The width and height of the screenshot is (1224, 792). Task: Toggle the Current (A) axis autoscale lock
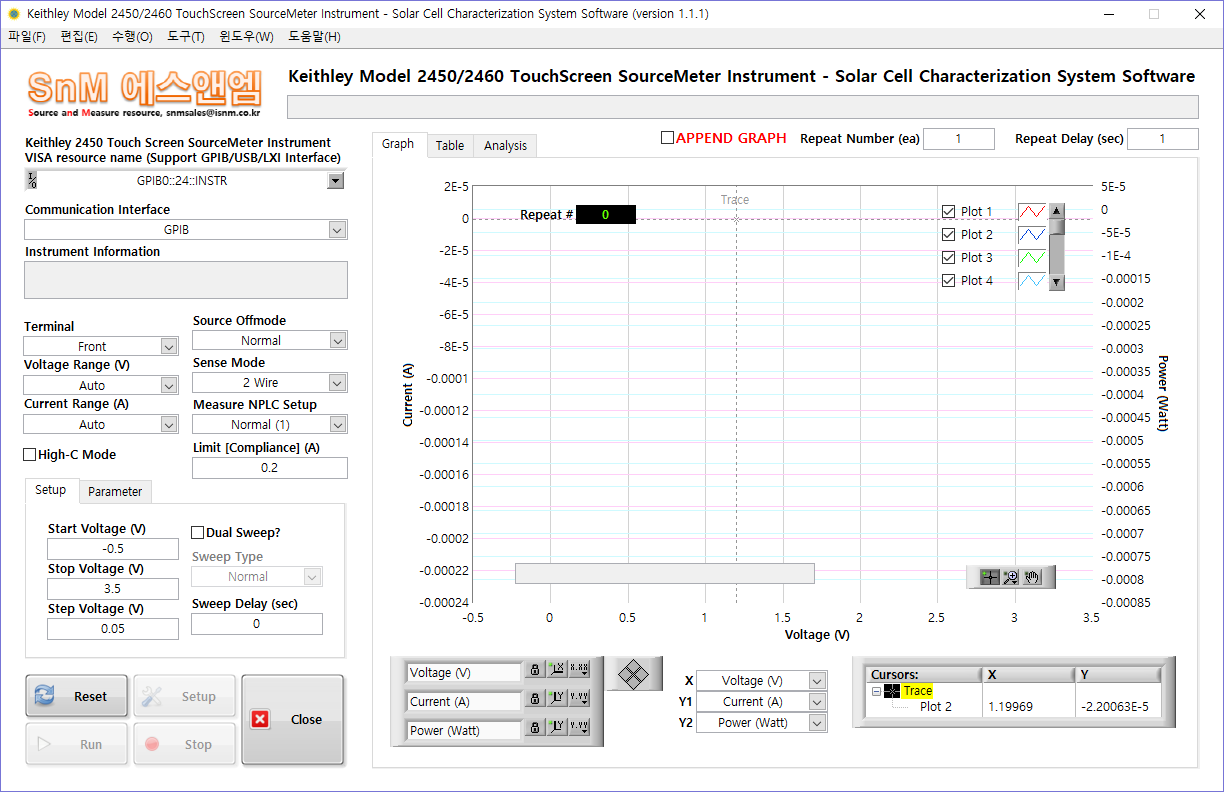(535, 699)
